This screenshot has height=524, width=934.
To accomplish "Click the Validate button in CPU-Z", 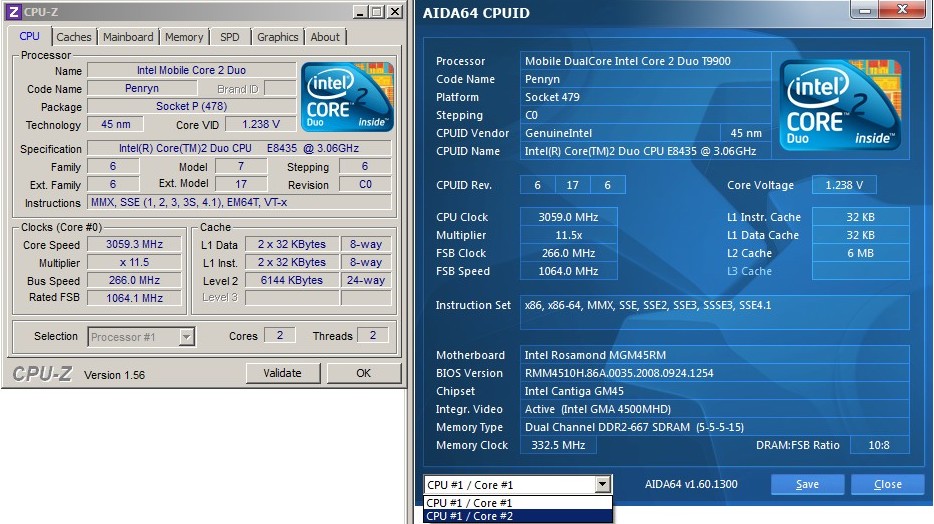I will [283, 373].
